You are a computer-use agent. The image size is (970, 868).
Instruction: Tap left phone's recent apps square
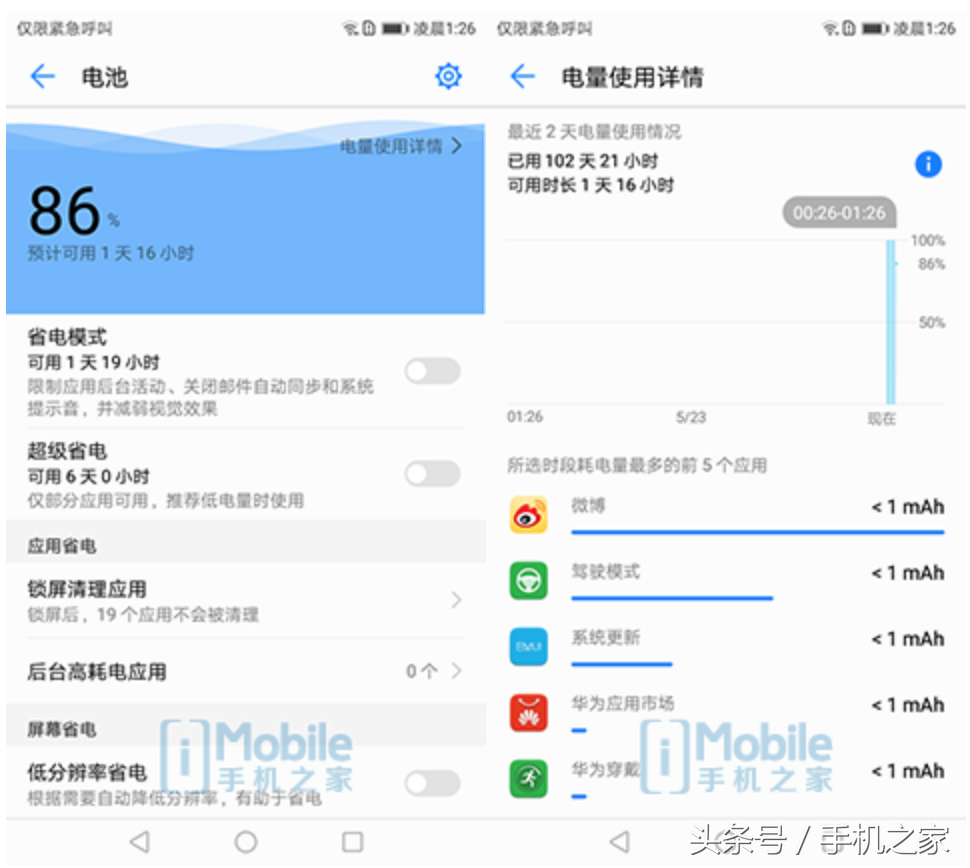[x=353, y=842]
